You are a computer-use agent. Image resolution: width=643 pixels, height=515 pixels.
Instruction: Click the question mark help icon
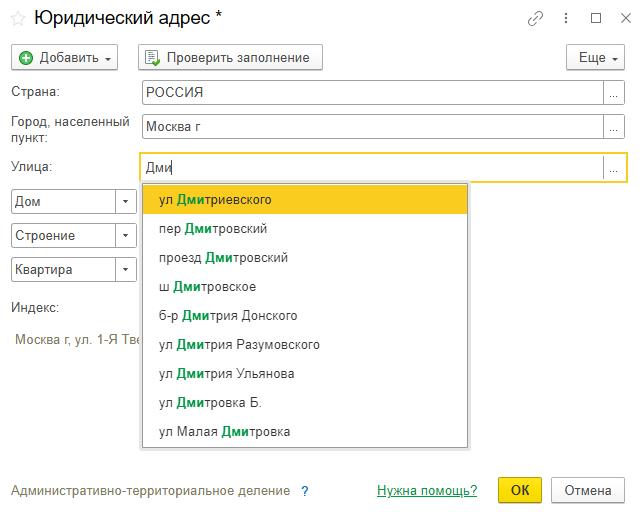click(305, 491)
